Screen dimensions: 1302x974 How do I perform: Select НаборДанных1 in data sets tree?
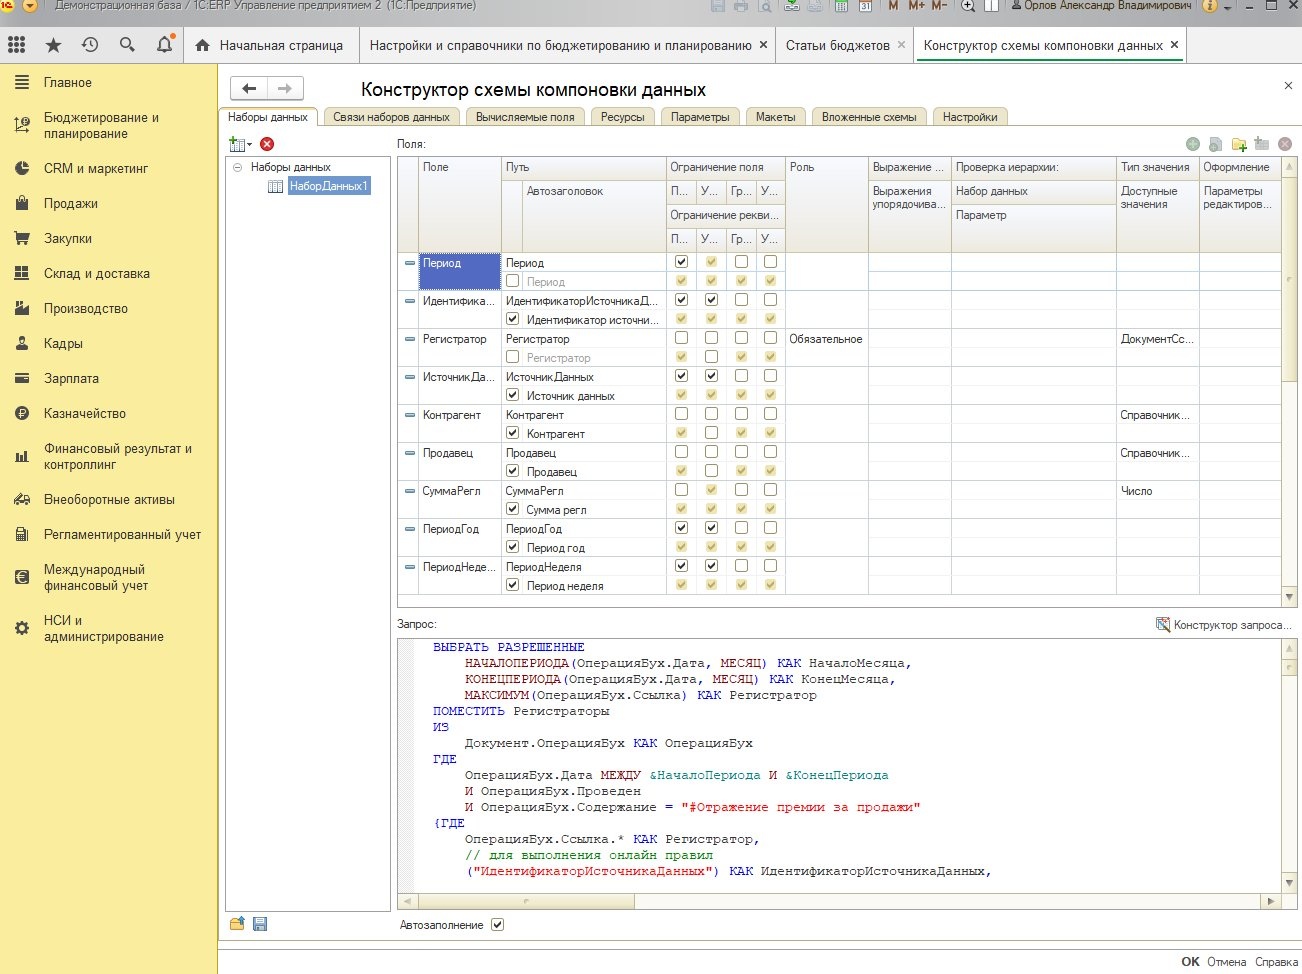(x=328, y=186)
